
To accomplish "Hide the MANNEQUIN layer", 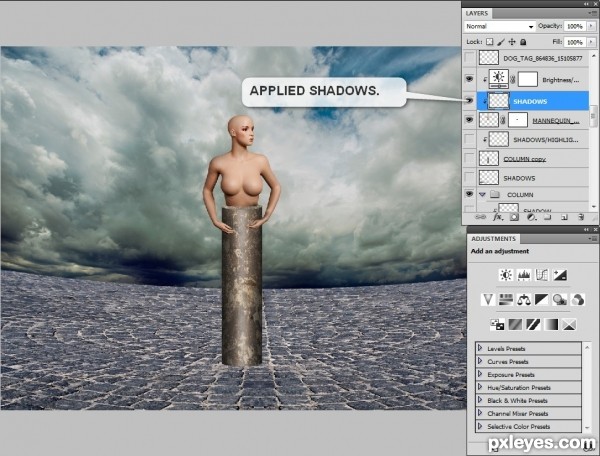I will [469, 120].
